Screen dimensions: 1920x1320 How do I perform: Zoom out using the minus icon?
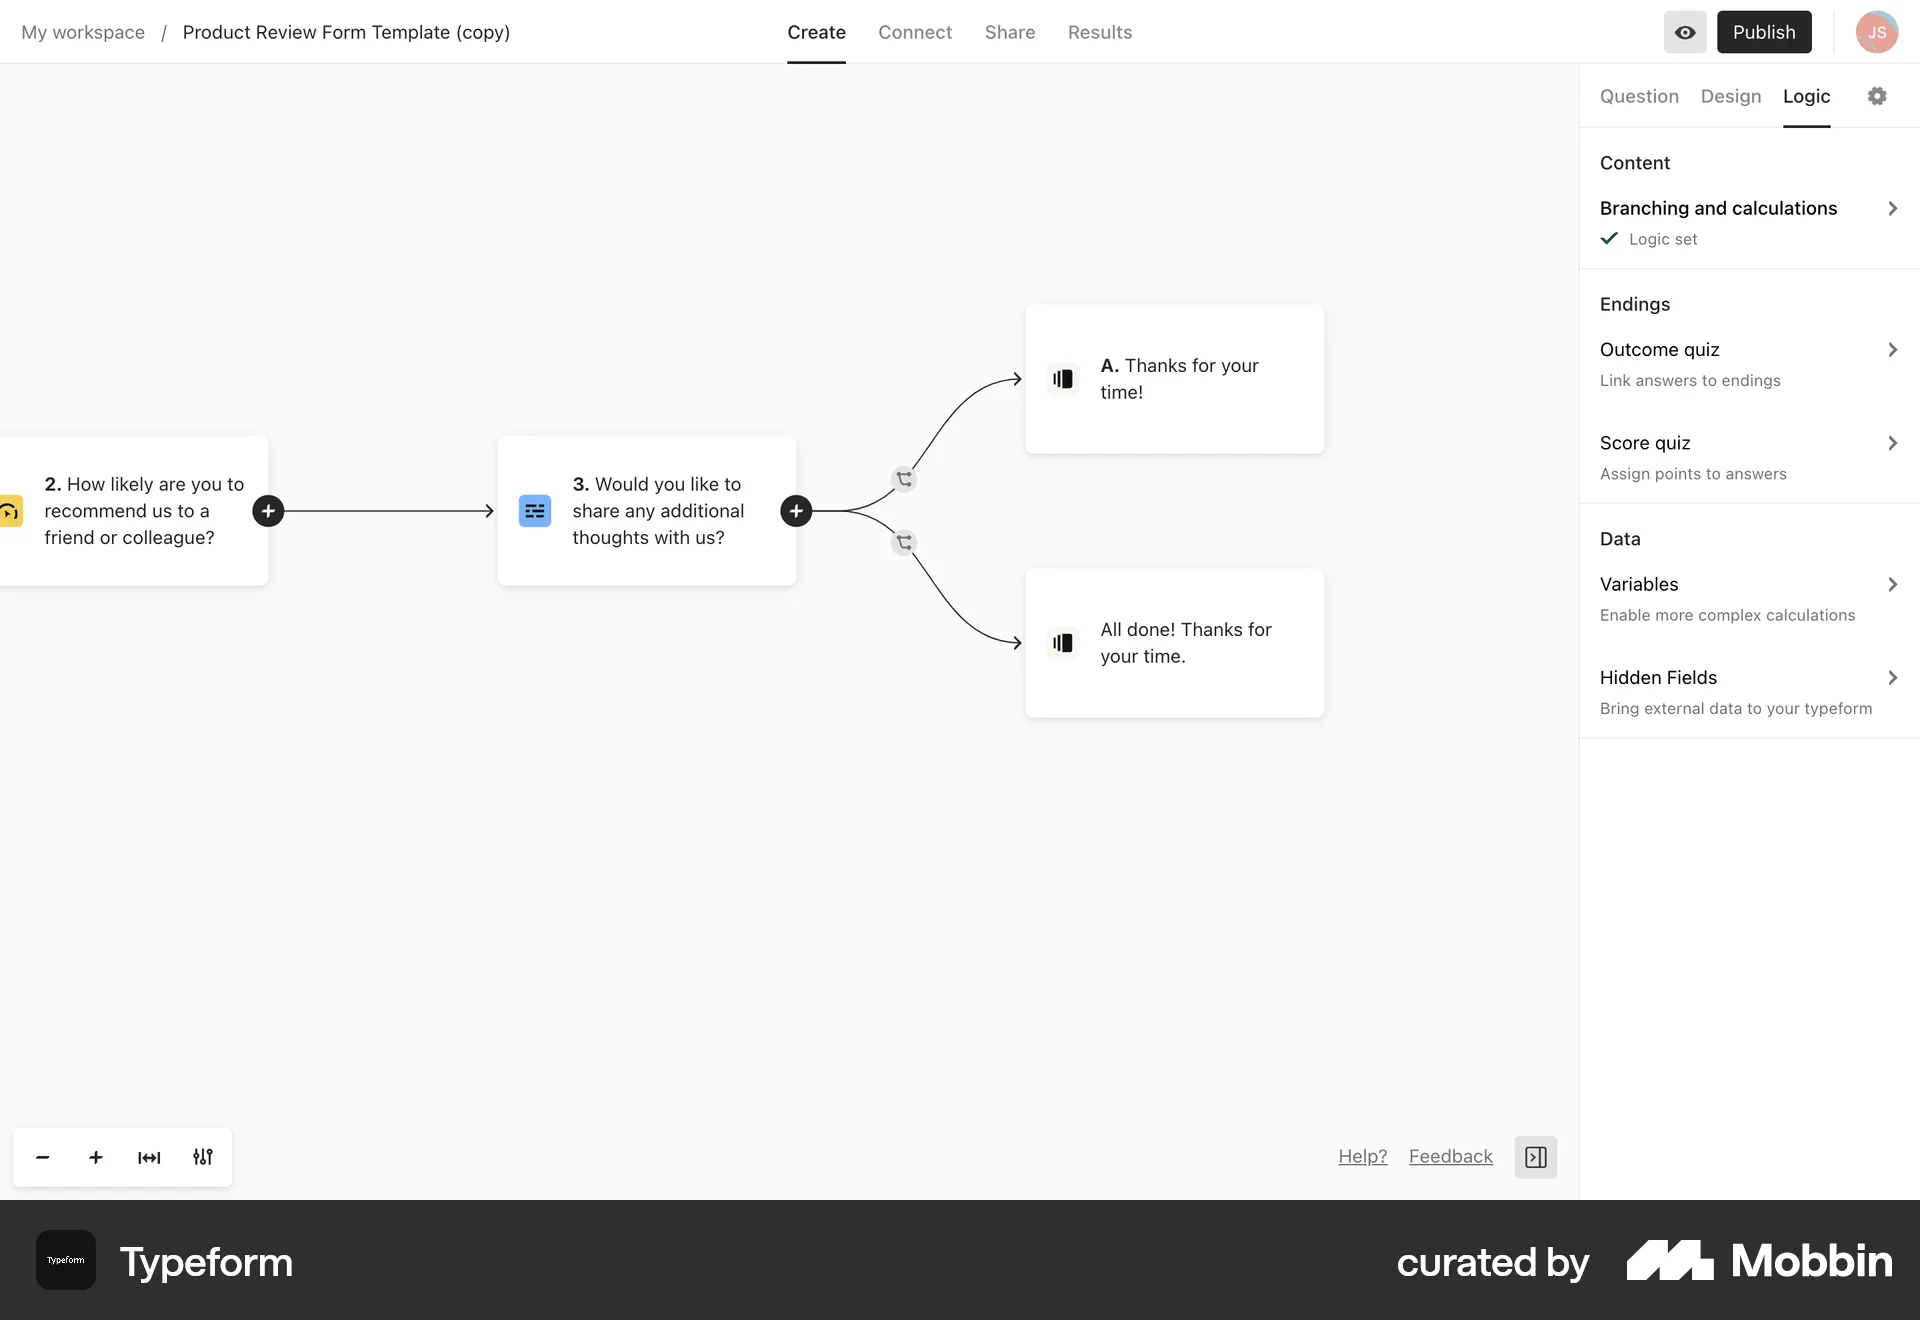coord(43,1157)
